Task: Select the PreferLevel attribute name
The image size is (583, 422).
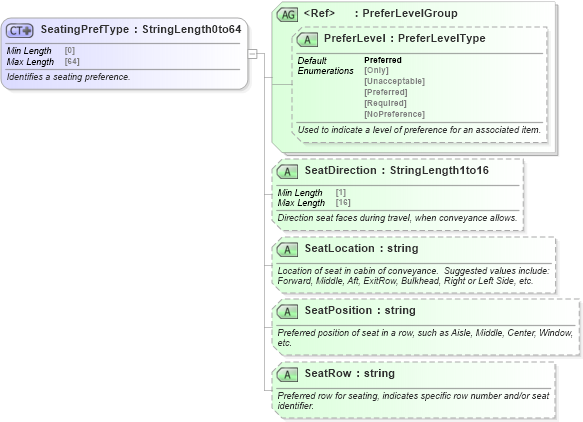Action: pos(354,38)
